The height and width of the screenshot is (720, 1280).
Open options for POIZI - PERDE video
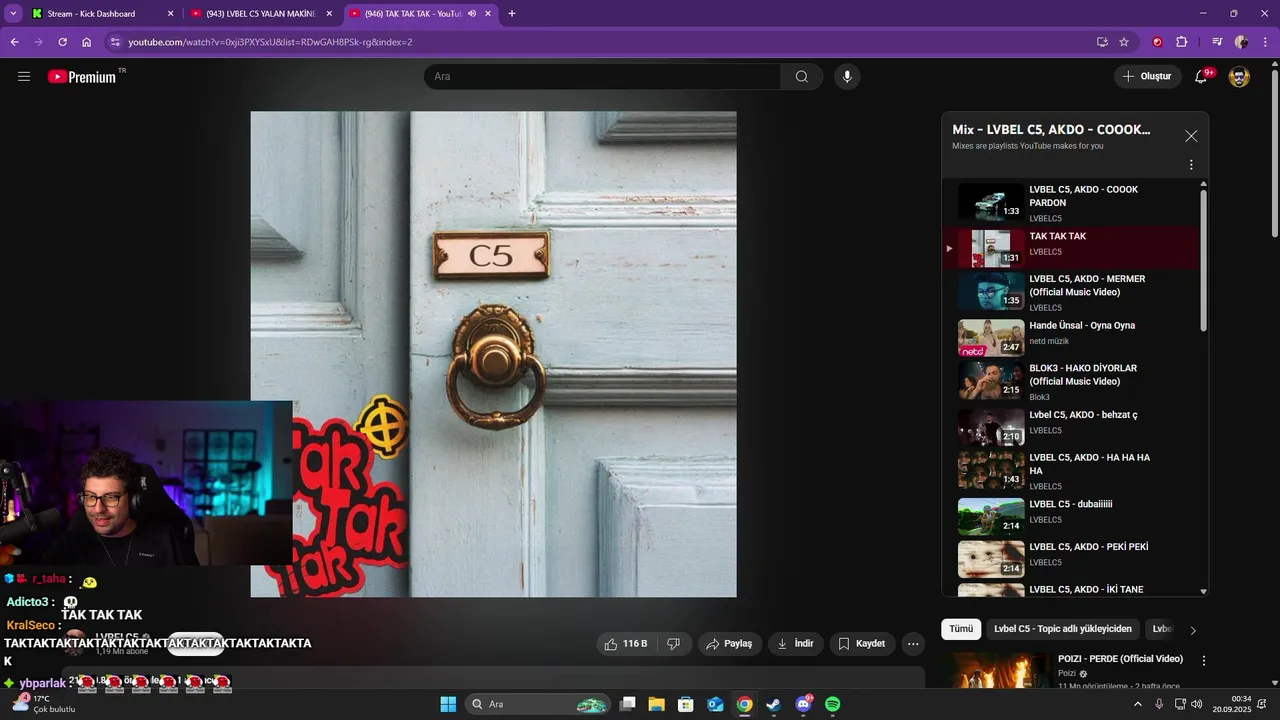tap(1204, 661)
